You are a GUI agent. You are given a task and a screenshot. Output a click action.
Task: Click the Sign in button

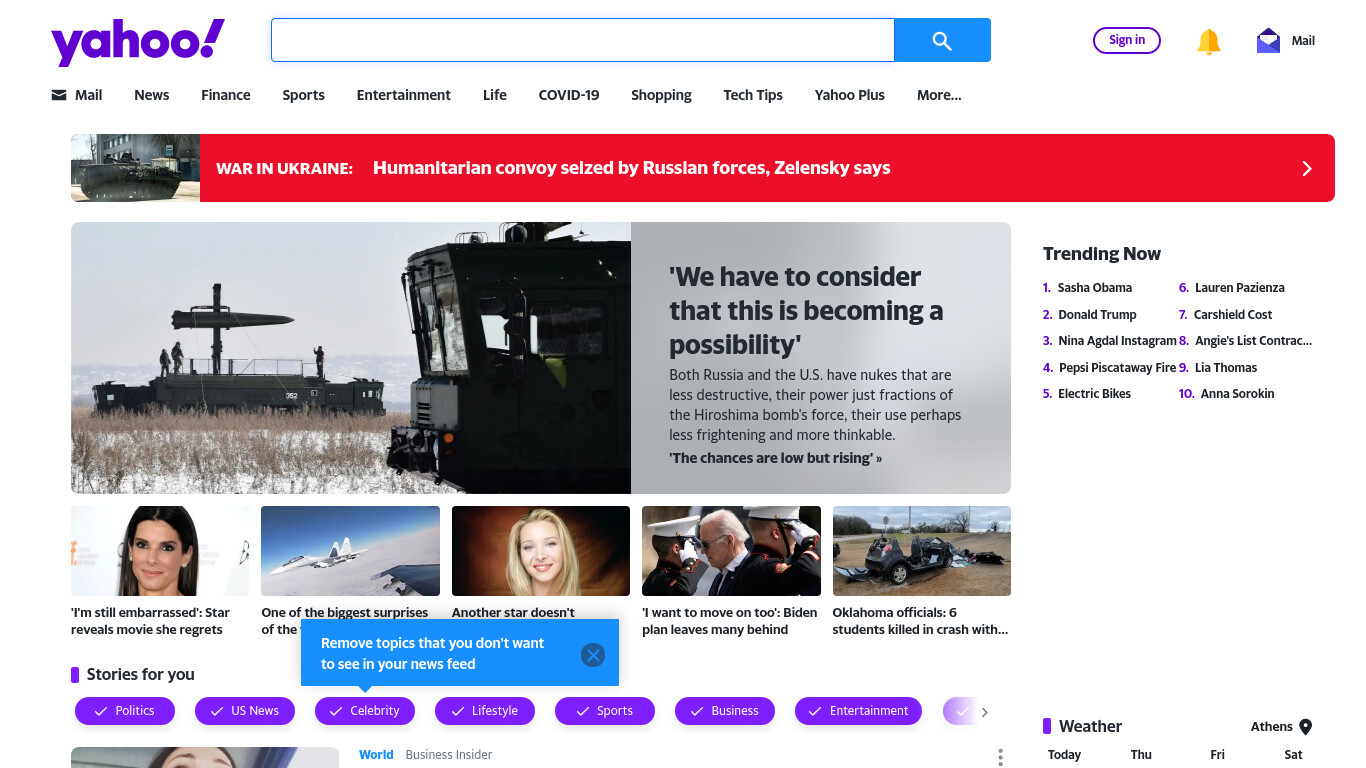coord(1127,40)
